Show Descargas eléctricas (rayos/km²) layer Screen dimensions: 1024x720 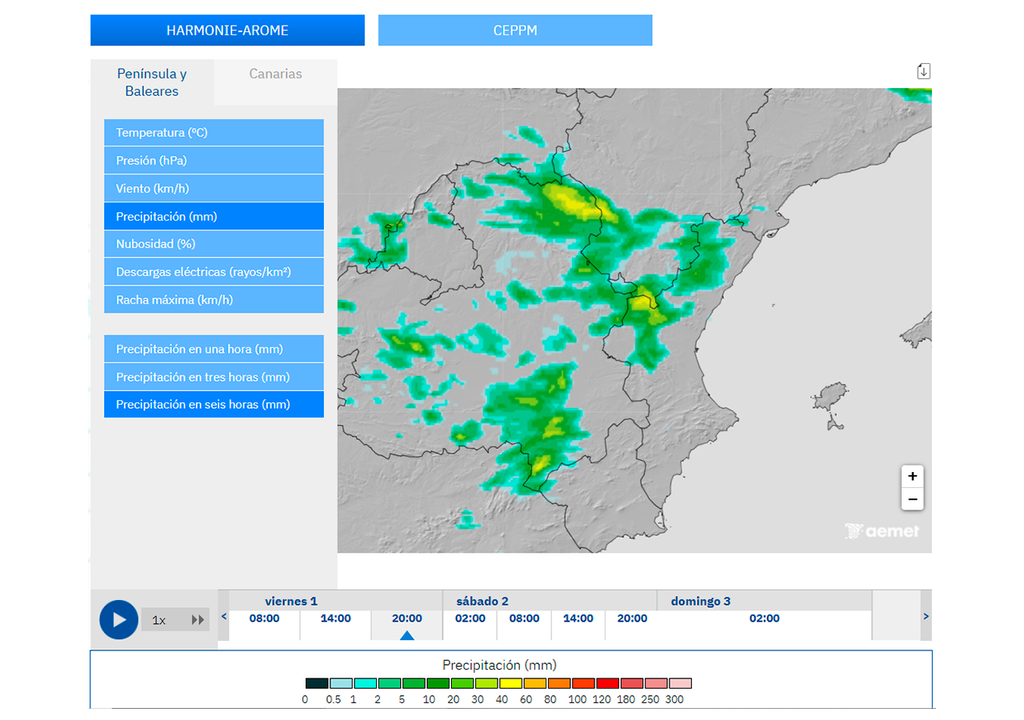click(214, 272)
